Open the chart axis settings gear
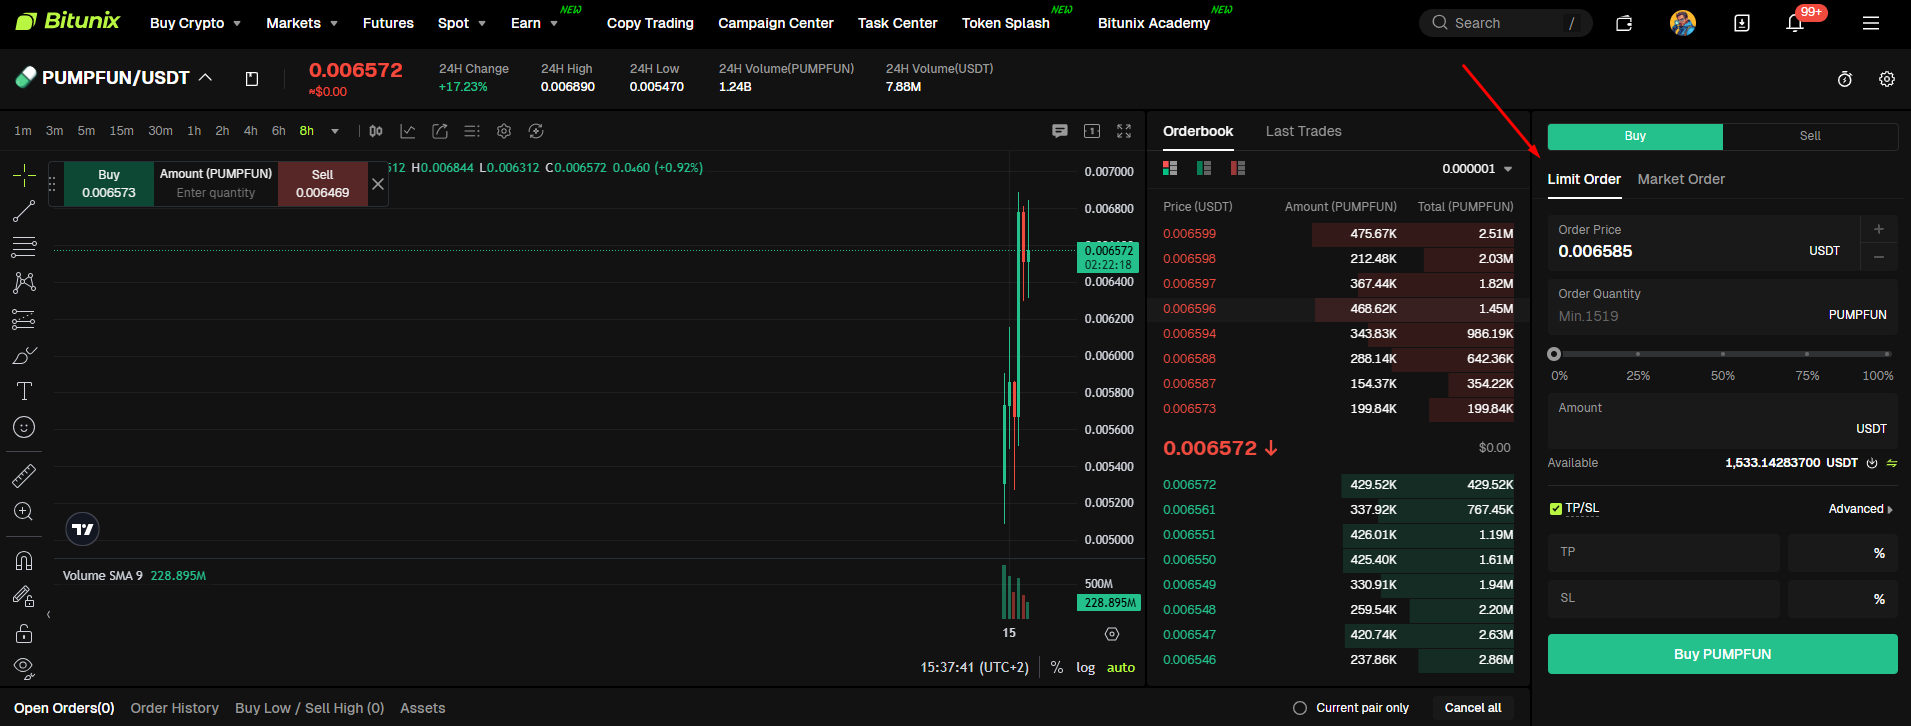The image size is (1911, 726). click(x=1112, y=634)
